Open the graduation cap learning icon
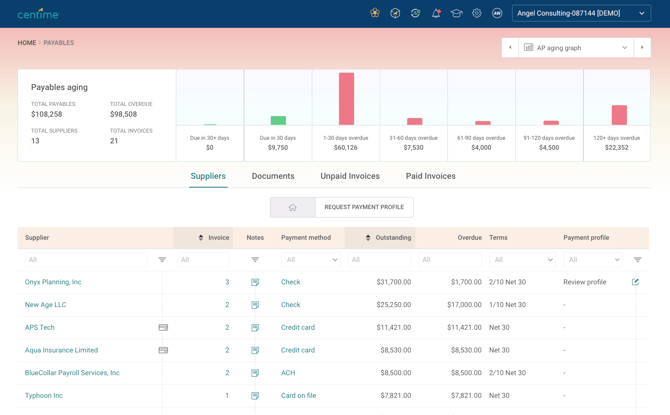 [456, 13]
